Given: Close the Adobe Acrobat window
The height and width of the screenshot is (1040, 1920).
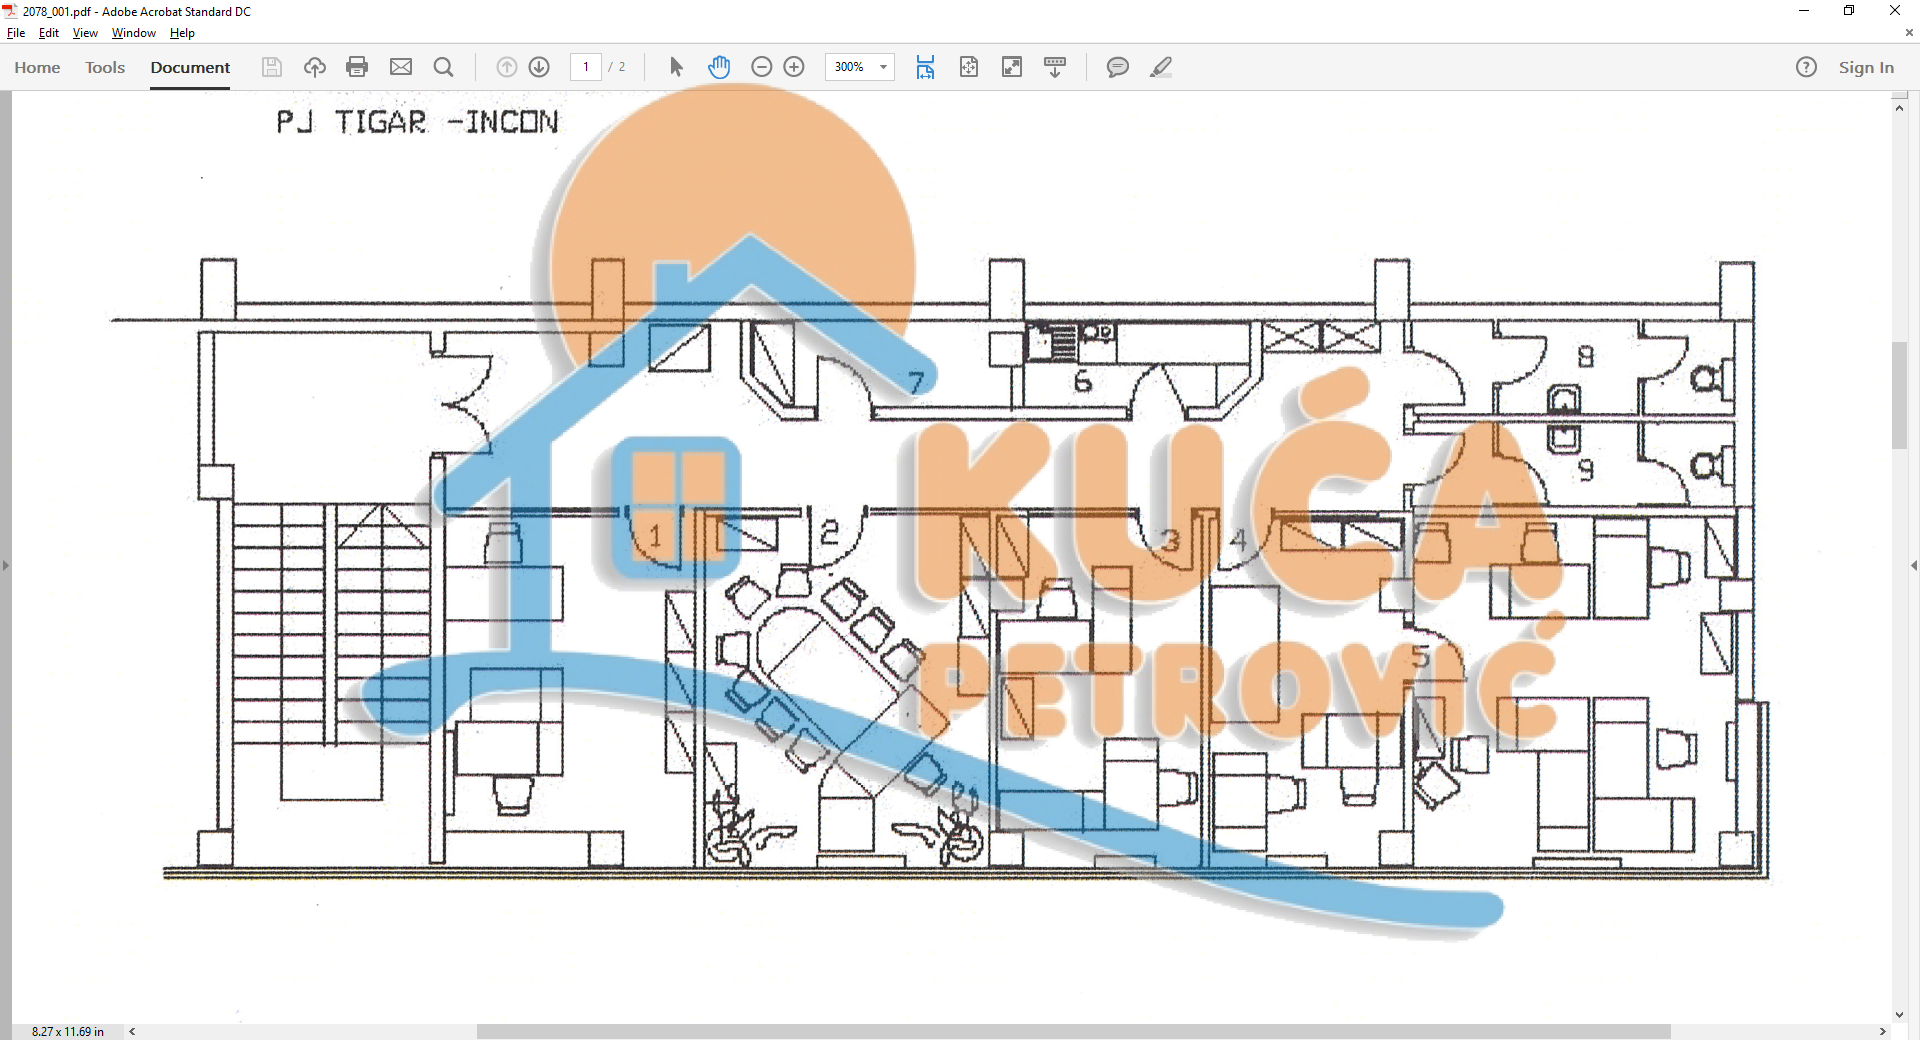Looking at the screenshot, I should pyautogui.click(x=1895, y=11).
